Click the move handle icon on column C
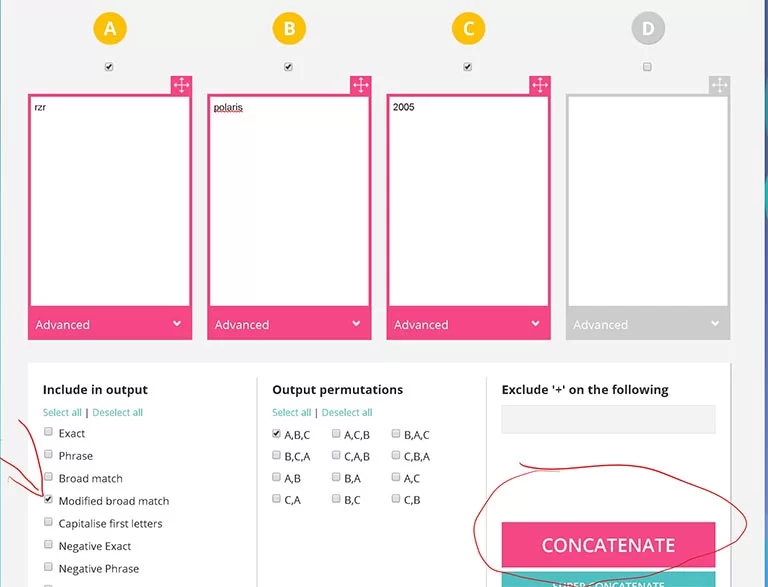 tap(539, 85)
